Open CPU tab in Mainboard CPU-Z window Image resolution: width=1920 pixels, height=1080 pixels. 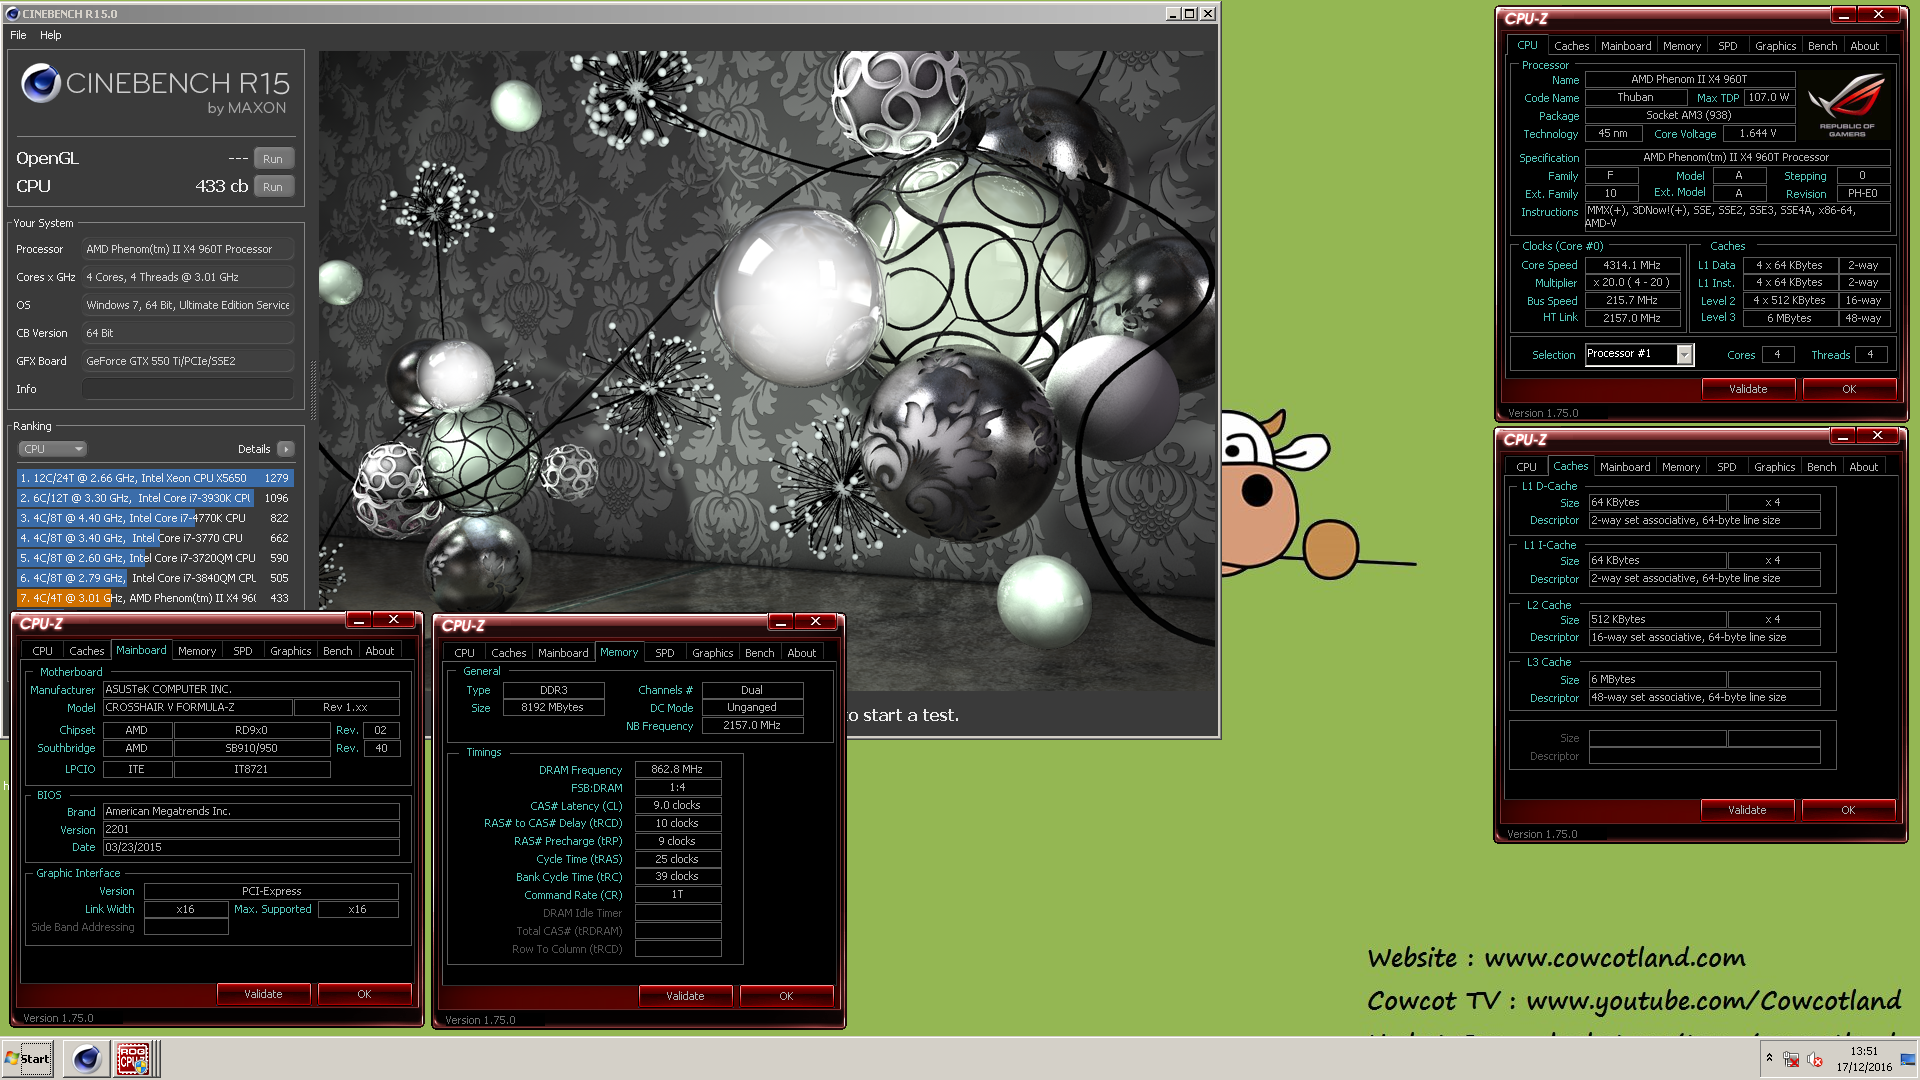[x=42, y=651]
